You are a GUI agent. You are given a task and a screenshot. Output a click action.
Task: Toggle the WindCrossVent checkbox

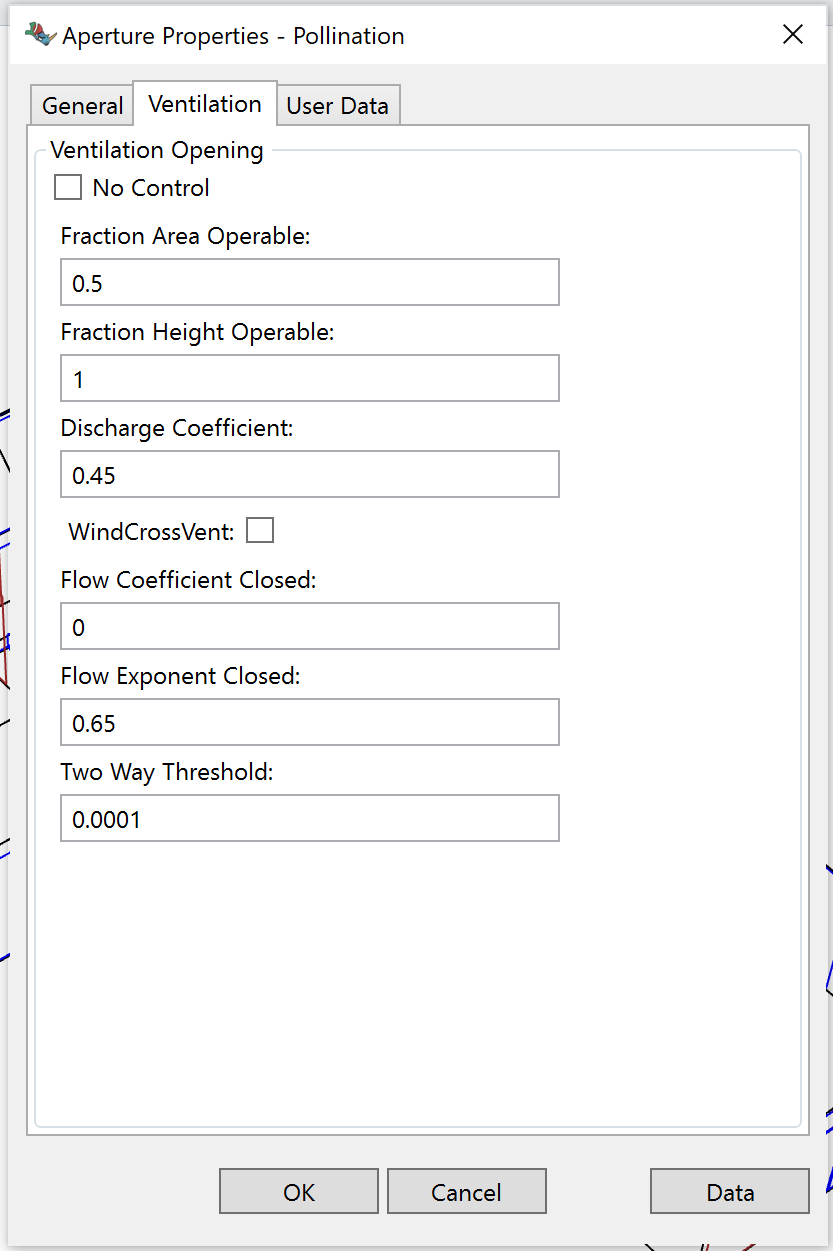pos(260,530)
